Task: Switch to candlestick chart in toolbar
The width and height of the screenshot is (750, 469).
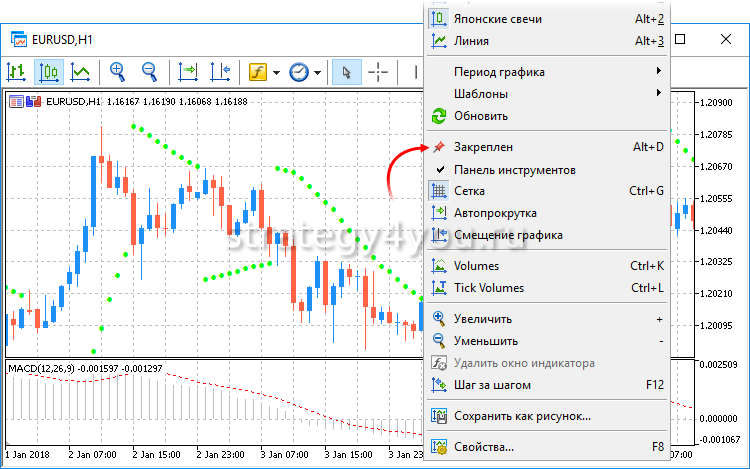Action: click(x=48, y=72)
